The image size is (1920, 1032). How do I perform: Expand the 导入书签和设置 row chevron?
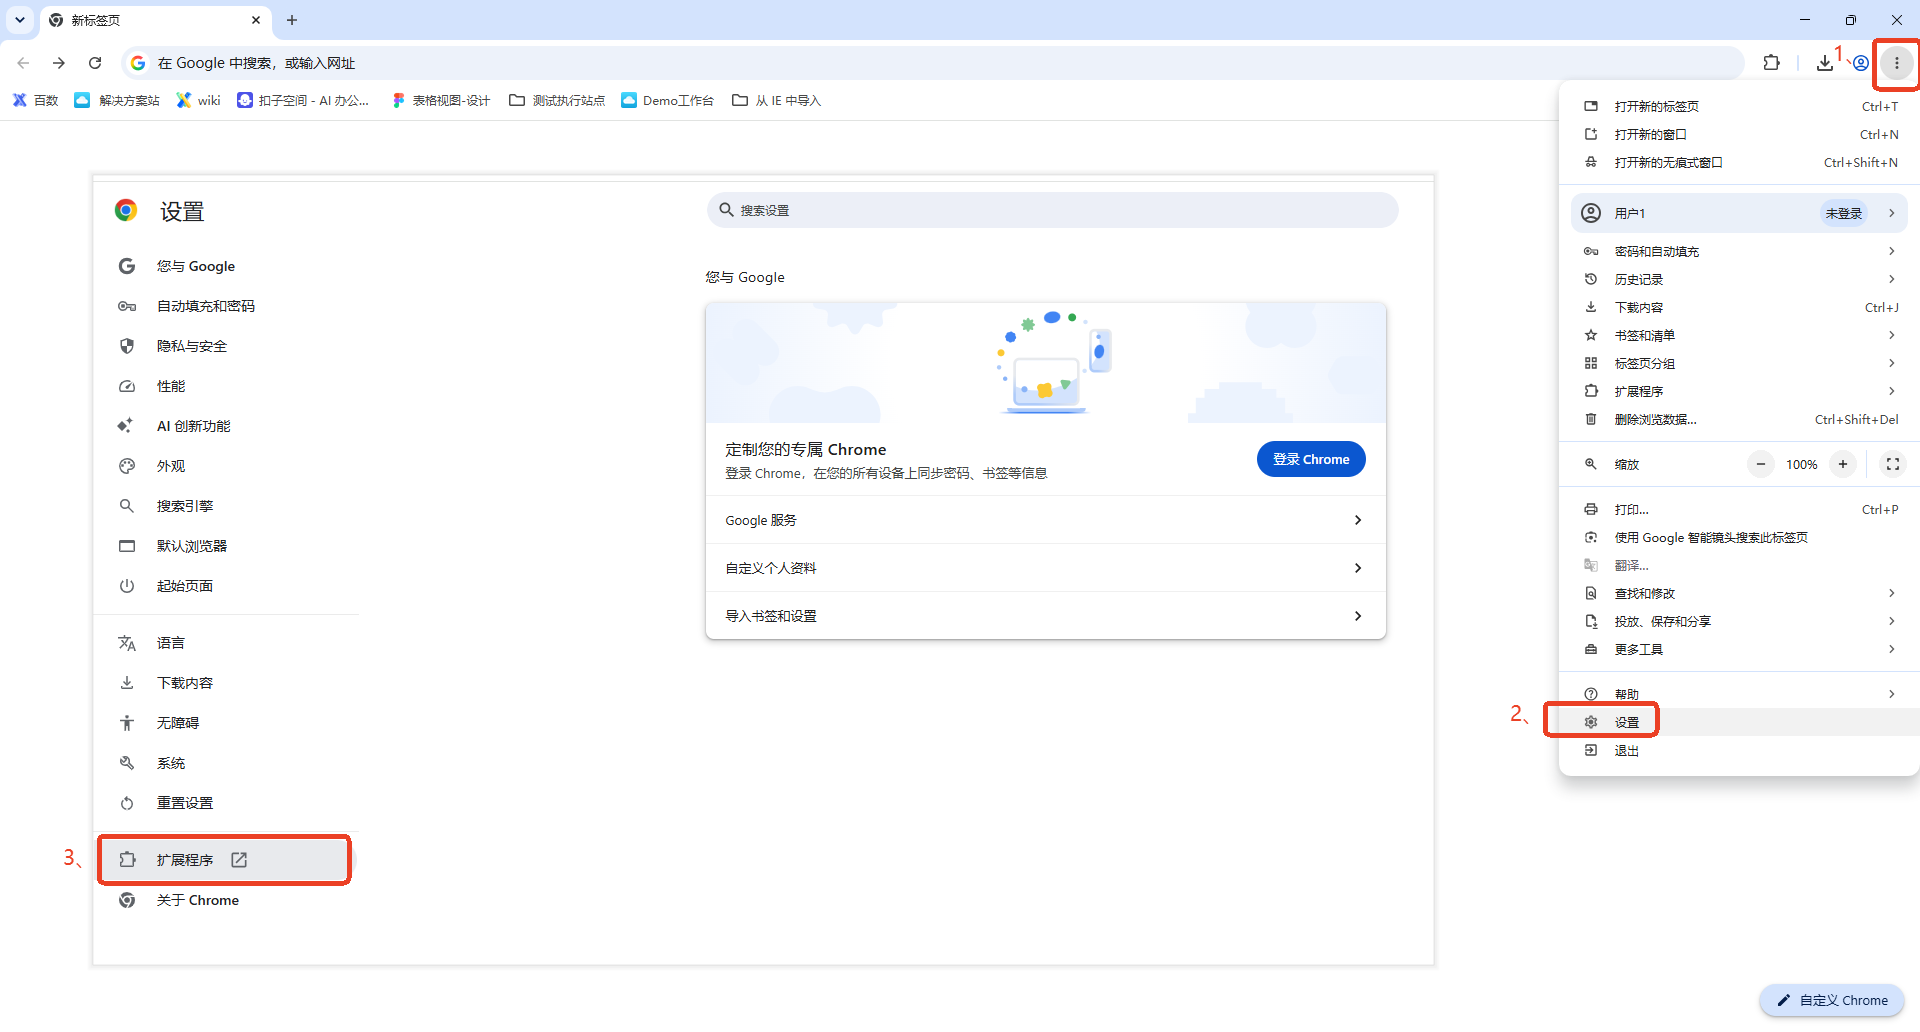tap(1357, 616)
